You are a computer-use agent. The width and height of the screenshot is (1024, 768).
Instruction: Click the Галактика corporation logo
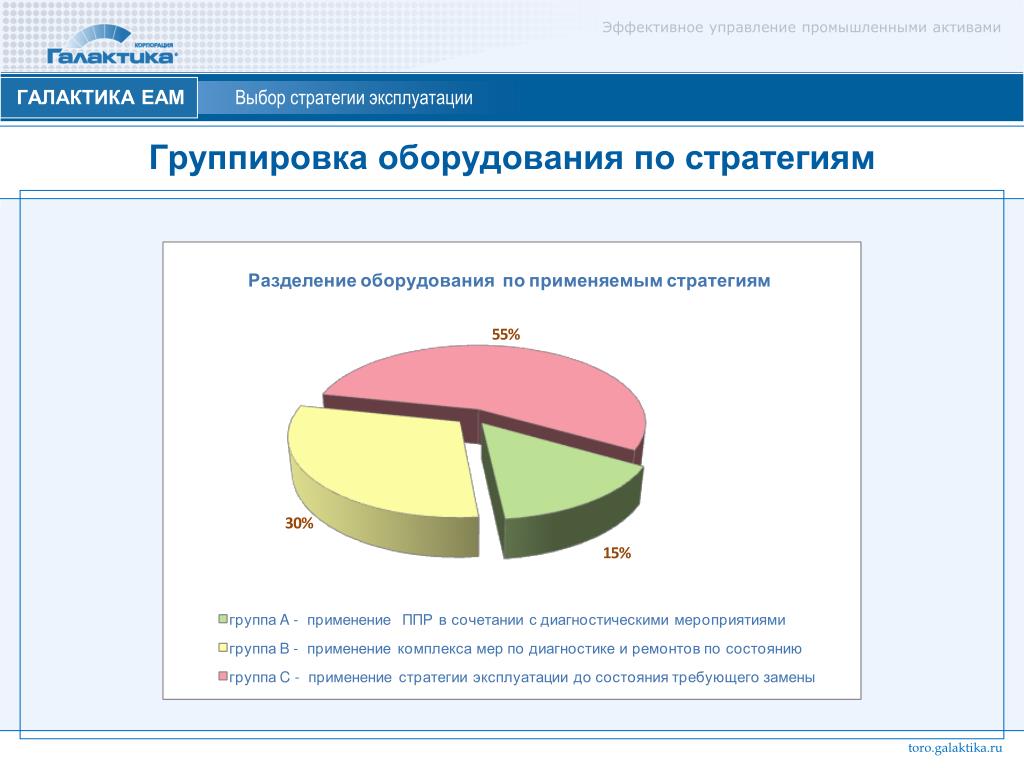point(112,46)
